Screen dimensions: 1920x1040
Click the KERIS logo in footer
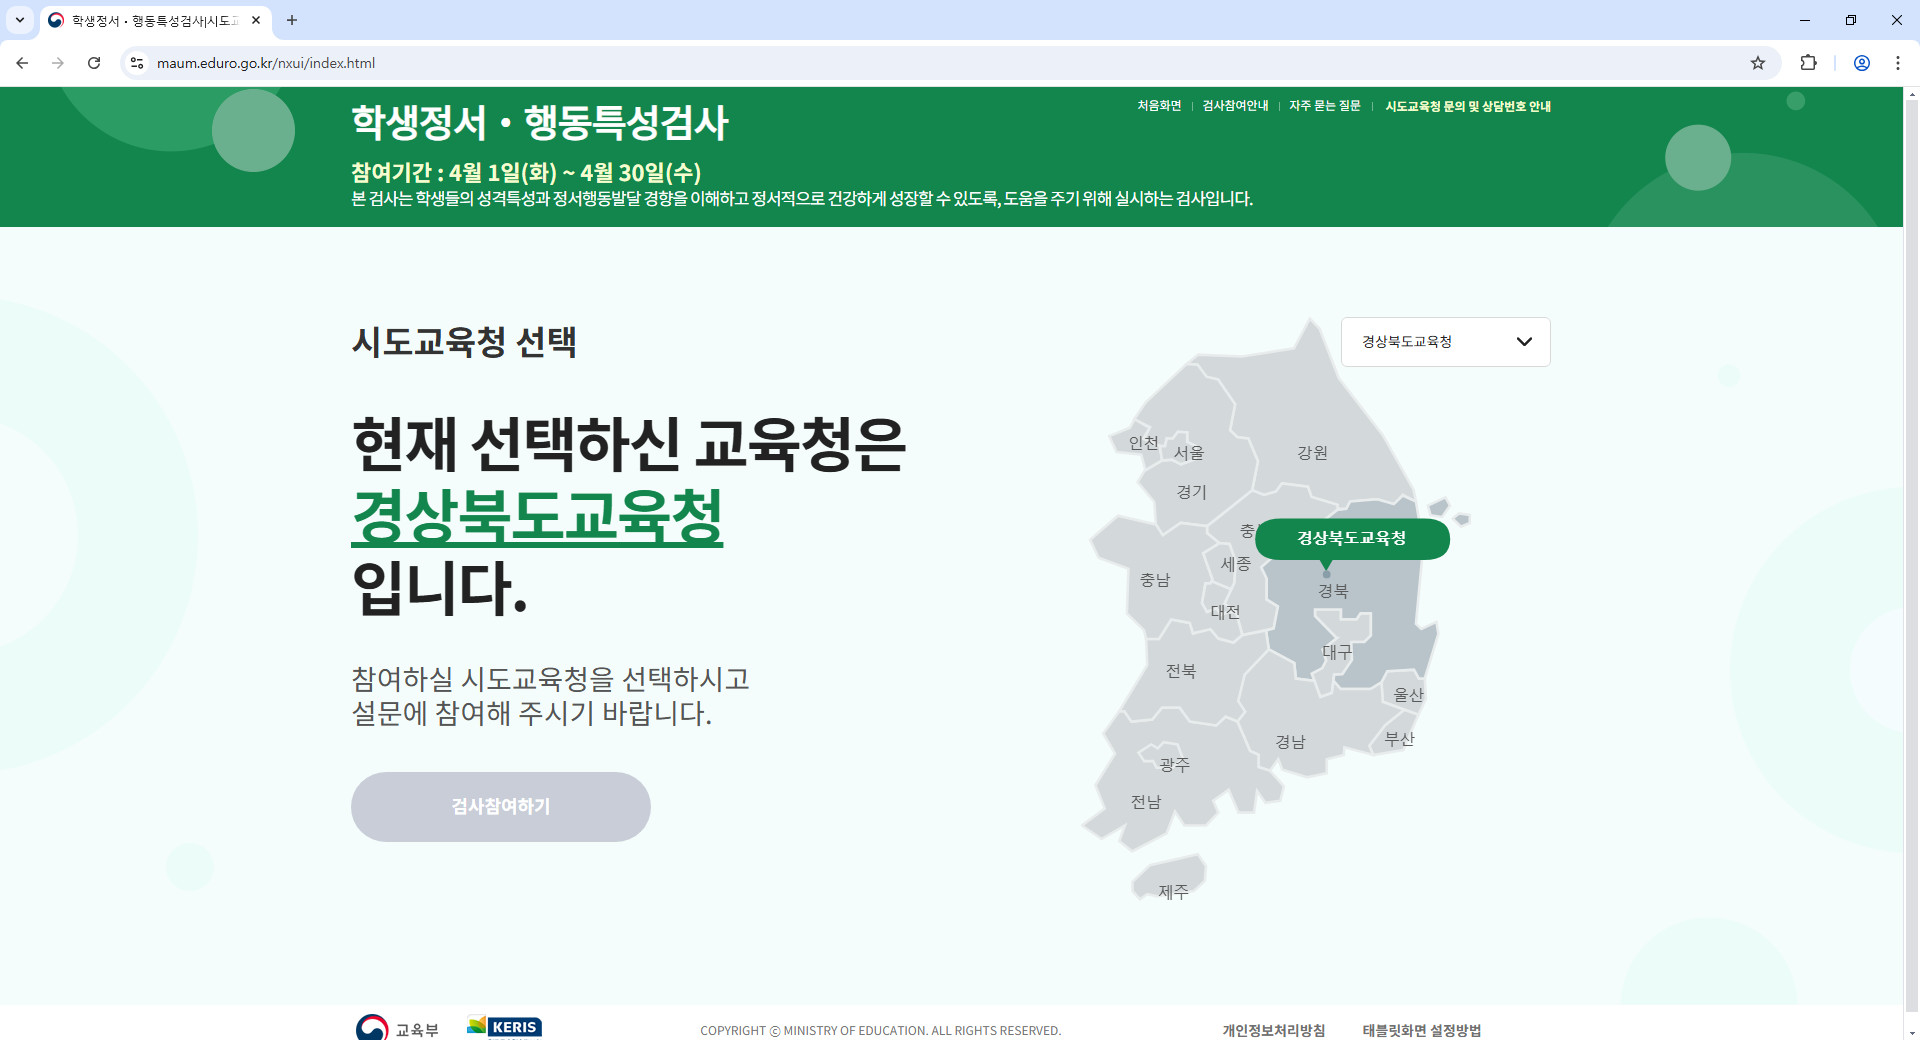click(505, 1027)
